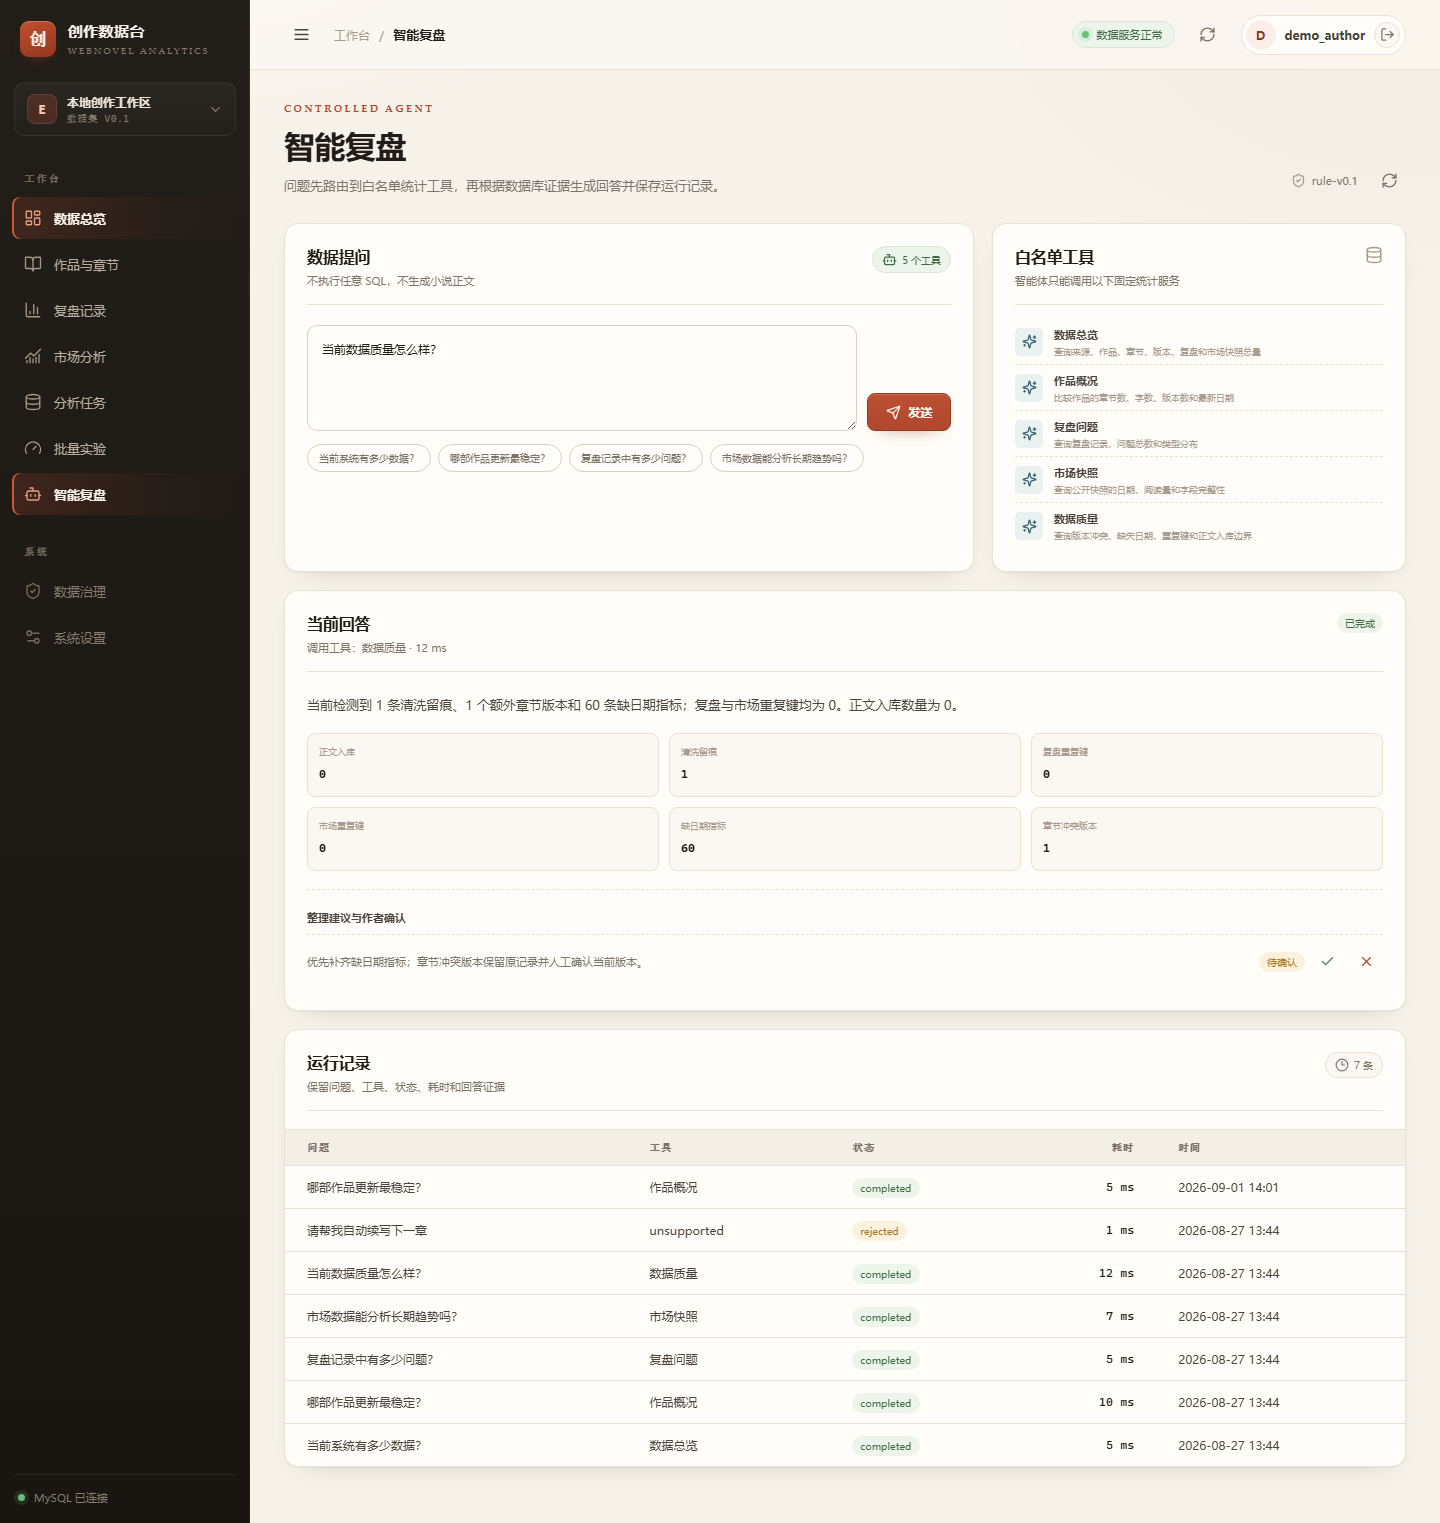Screen dimensions: 1440x1523
Task: Click the clock icon in the 7 条 badge
Action: 1342,1065
